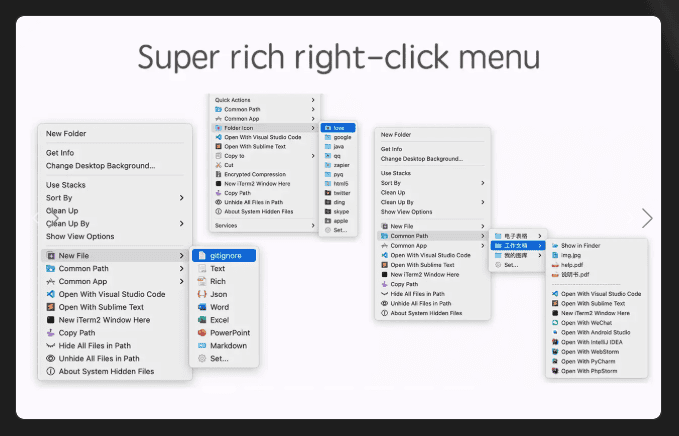Choose the Text file icon in the New File submenu

click(x=202, y=268)
